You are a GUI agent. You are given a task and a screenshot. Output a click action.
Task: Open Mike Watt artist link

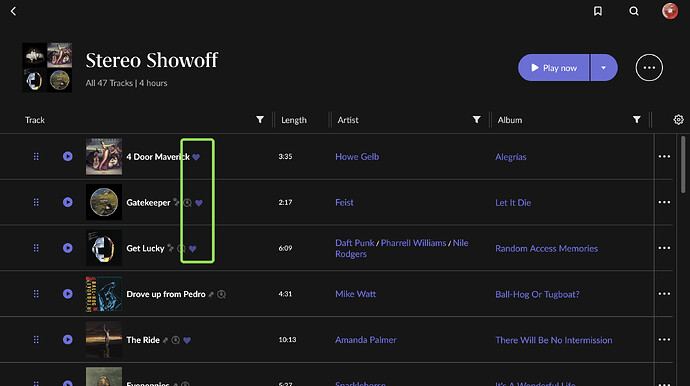pyautogui.click(x=356, y=294)
